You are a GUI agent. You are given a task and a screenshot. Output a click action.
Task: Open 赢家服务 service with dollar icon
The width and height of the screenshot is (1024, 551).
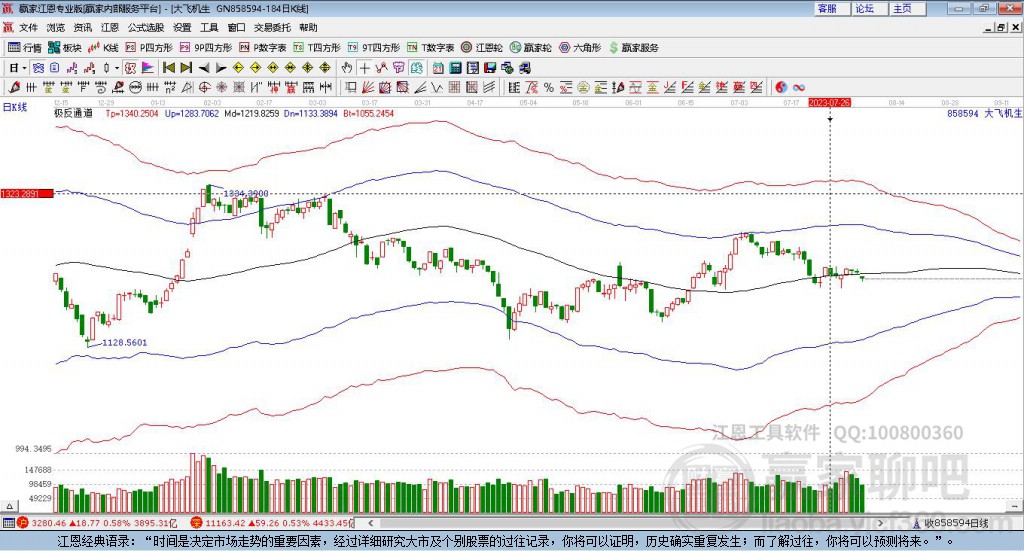click(633, 48)
